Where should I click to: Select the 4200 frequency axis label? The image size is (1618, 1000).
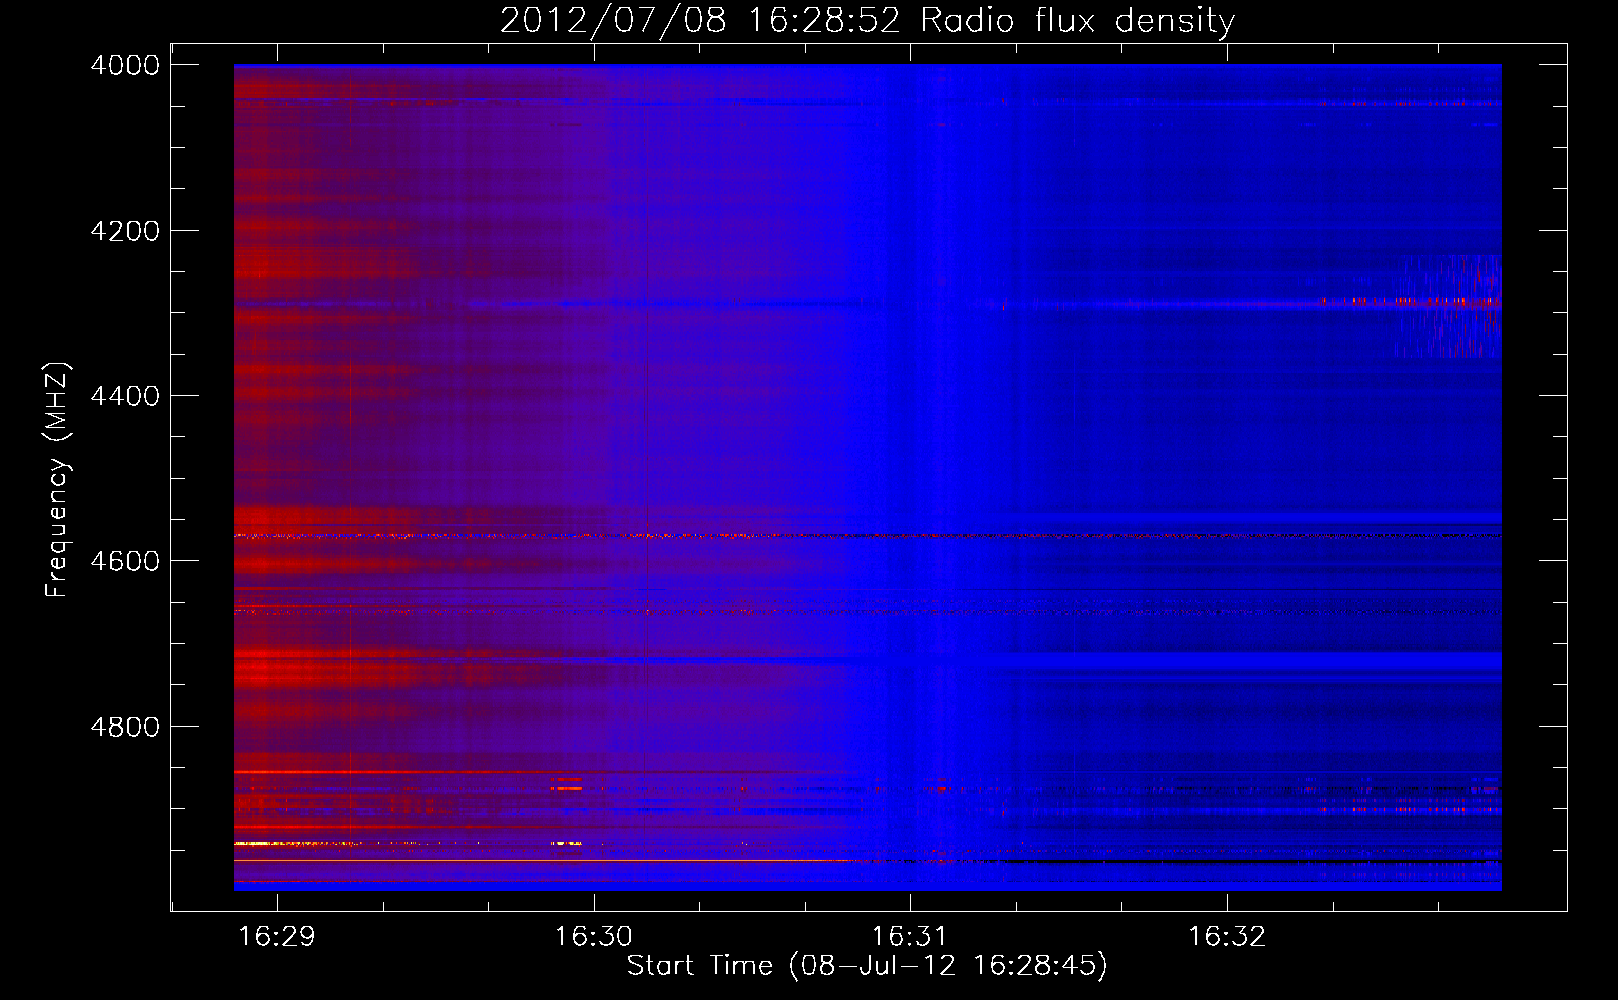(x=125, y=231)
